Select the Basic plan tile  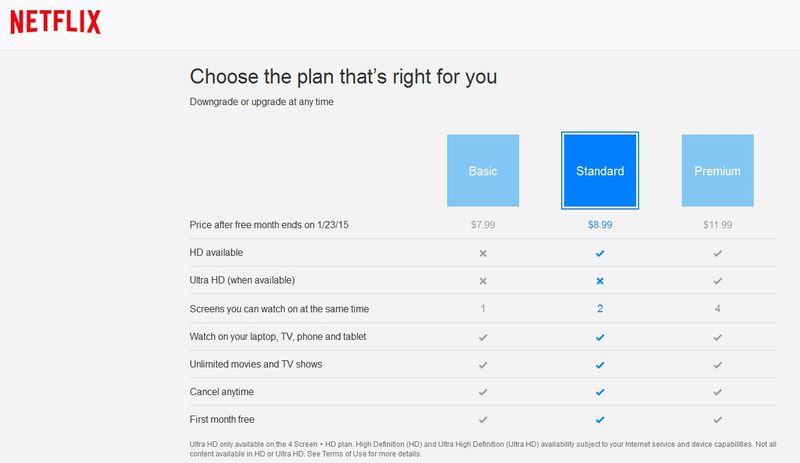pyautogui.click(x=483, y=170)
